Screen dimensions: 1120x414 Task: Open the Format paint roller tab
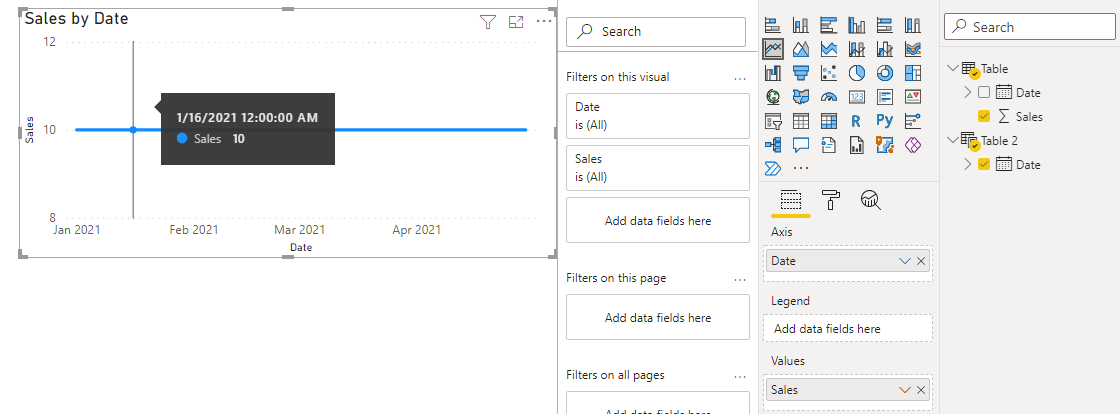[831, 200]
